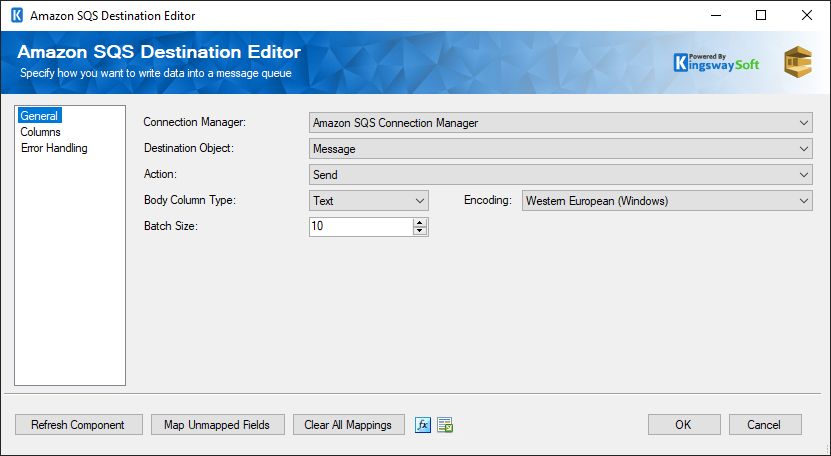Decrease Batch Size with down arrow
Viewport: 831px width, 456px height.
[420, 231]
